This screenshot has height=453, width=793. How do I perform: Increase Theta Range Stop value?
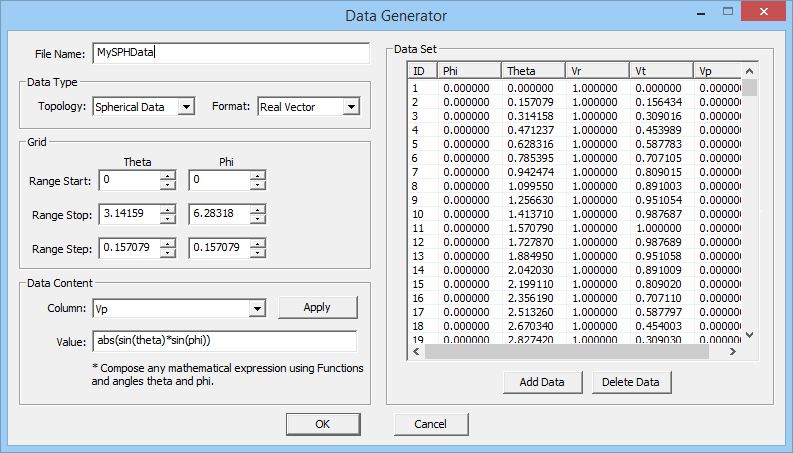click(168, 210)
